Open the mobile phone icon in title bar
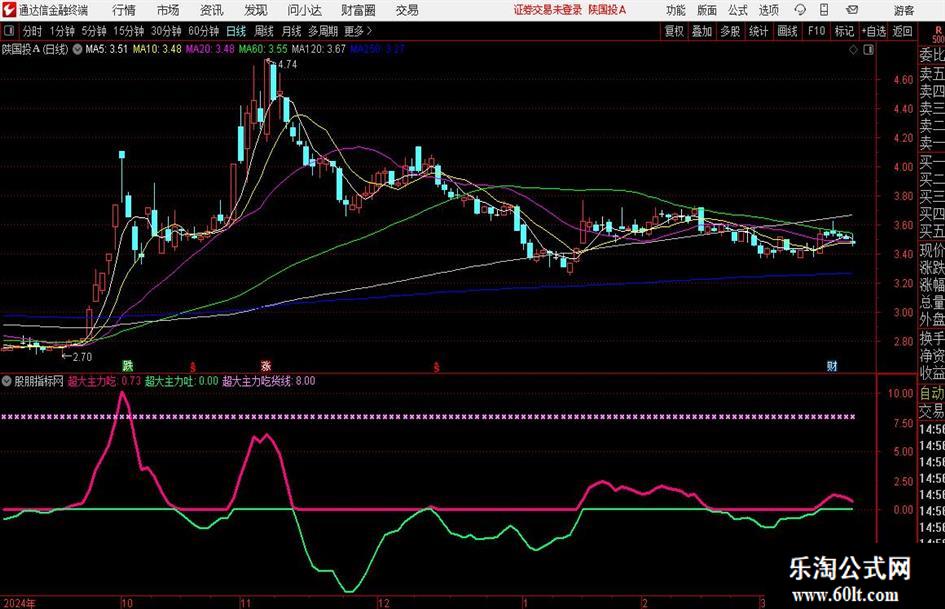This screenshot has width=945, height=609. point(824,10)
